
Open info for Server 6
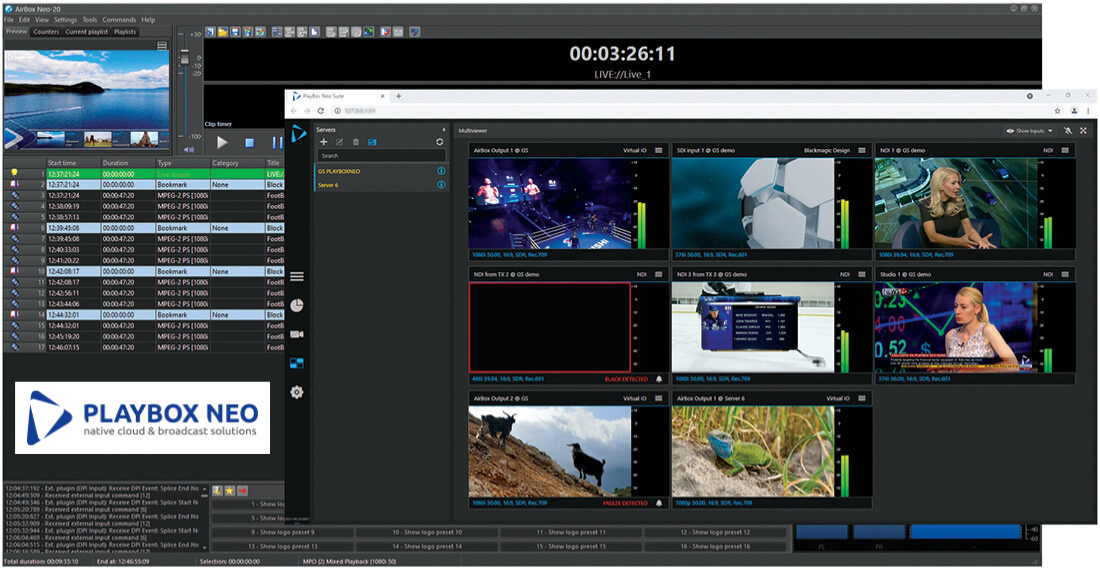(441, 185)
